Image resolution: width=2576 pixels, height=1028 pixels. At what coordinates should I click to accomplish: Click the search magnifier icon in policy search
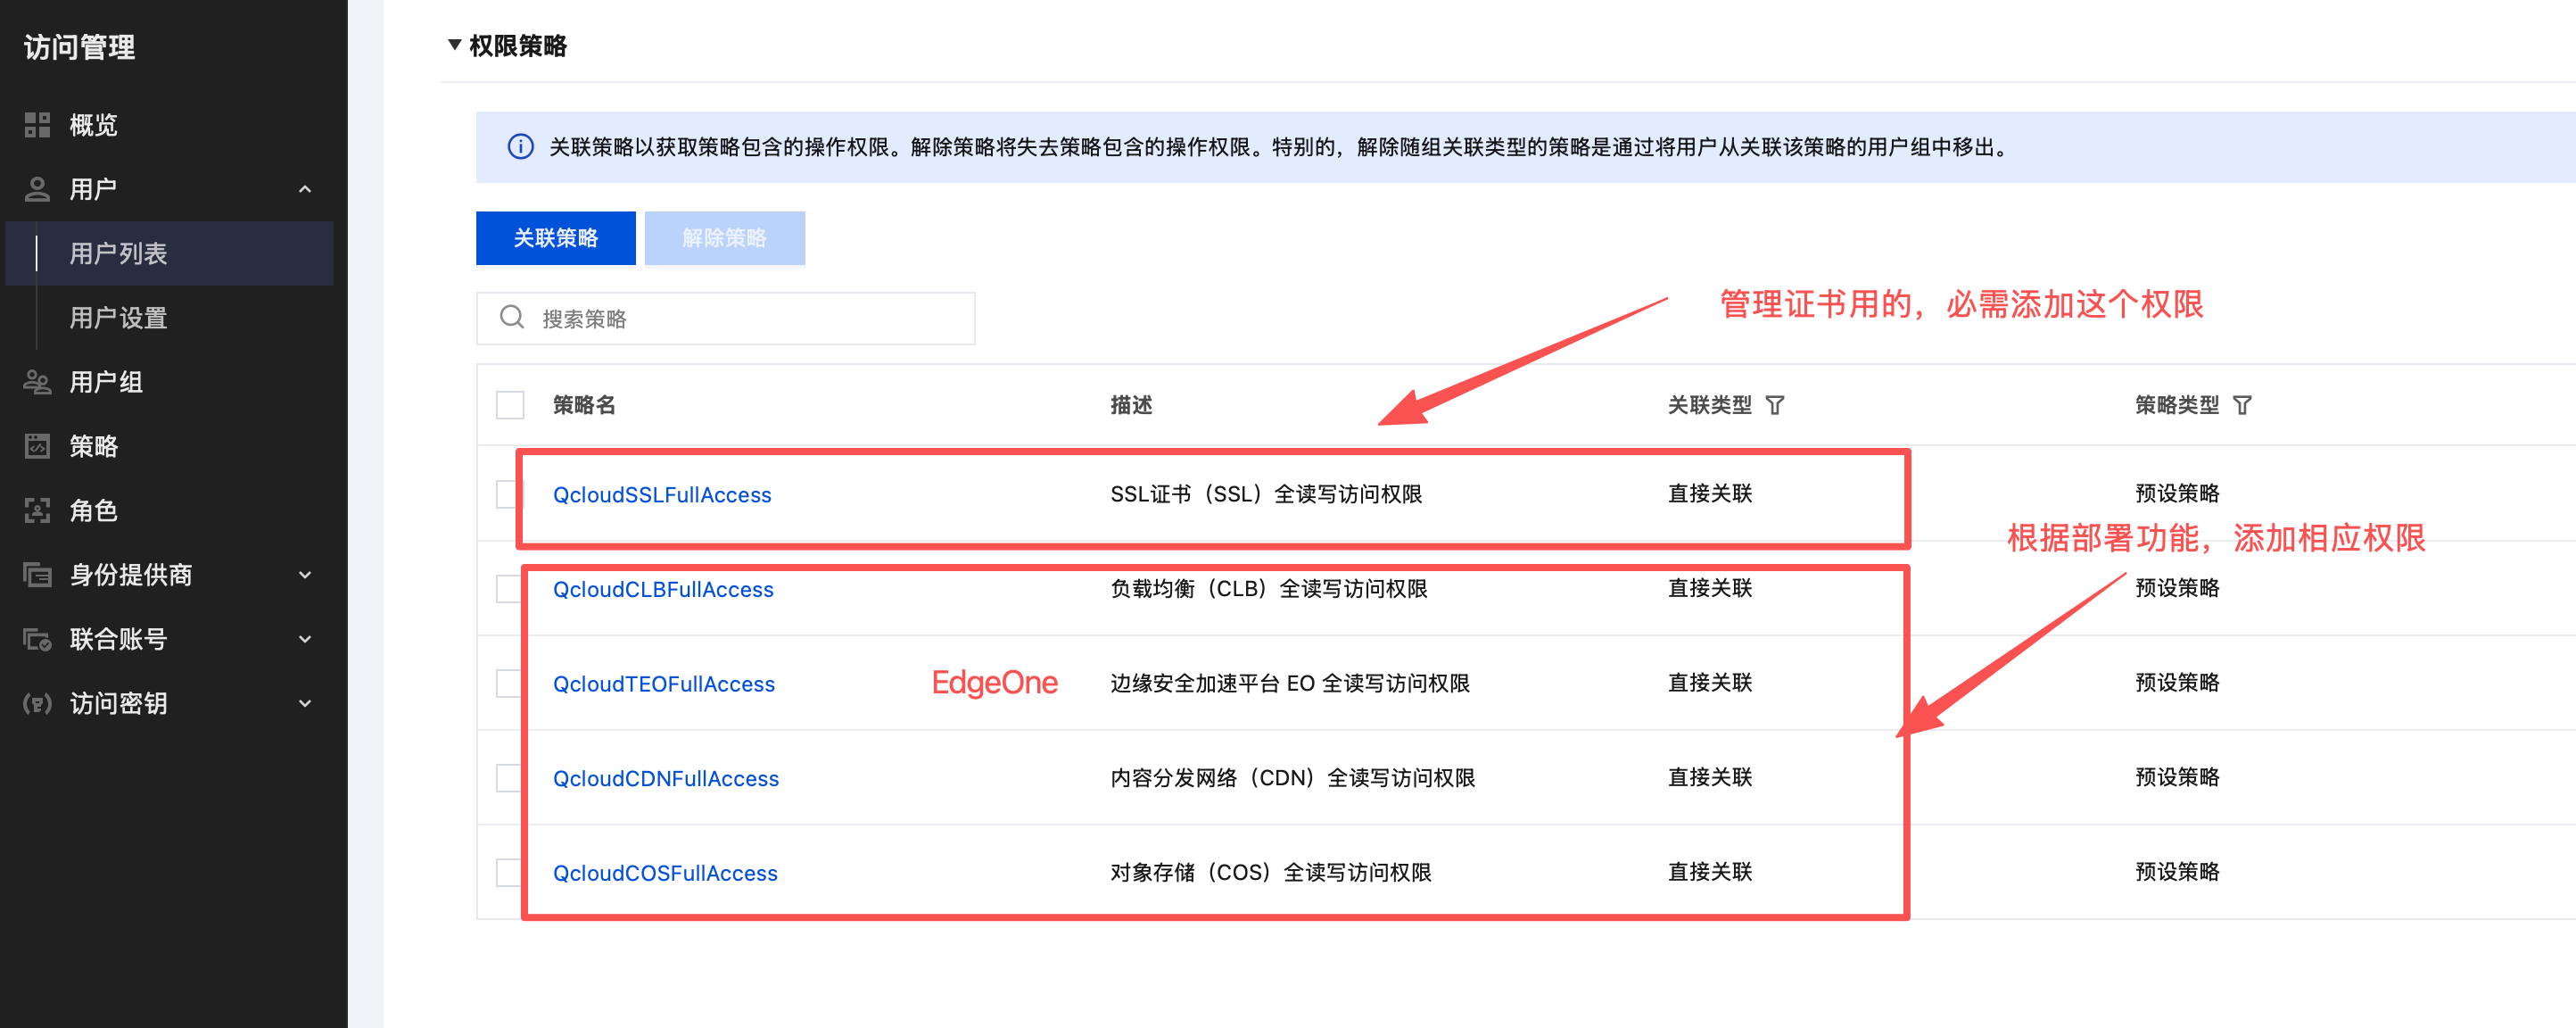512,318
